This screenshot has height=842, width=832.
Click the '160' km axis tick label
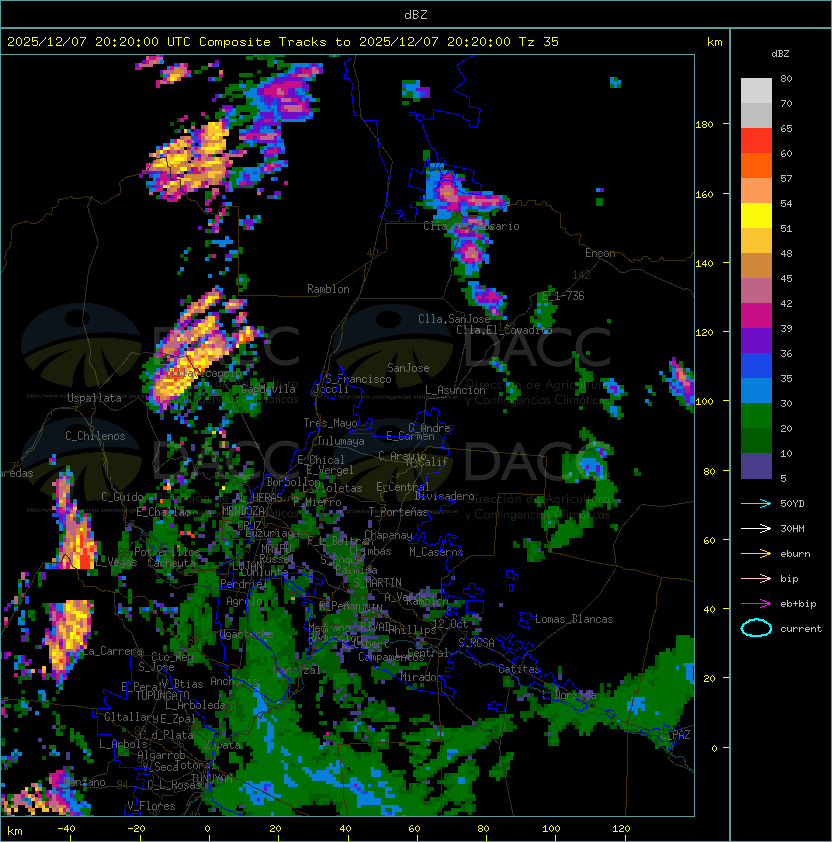point(704,194)
